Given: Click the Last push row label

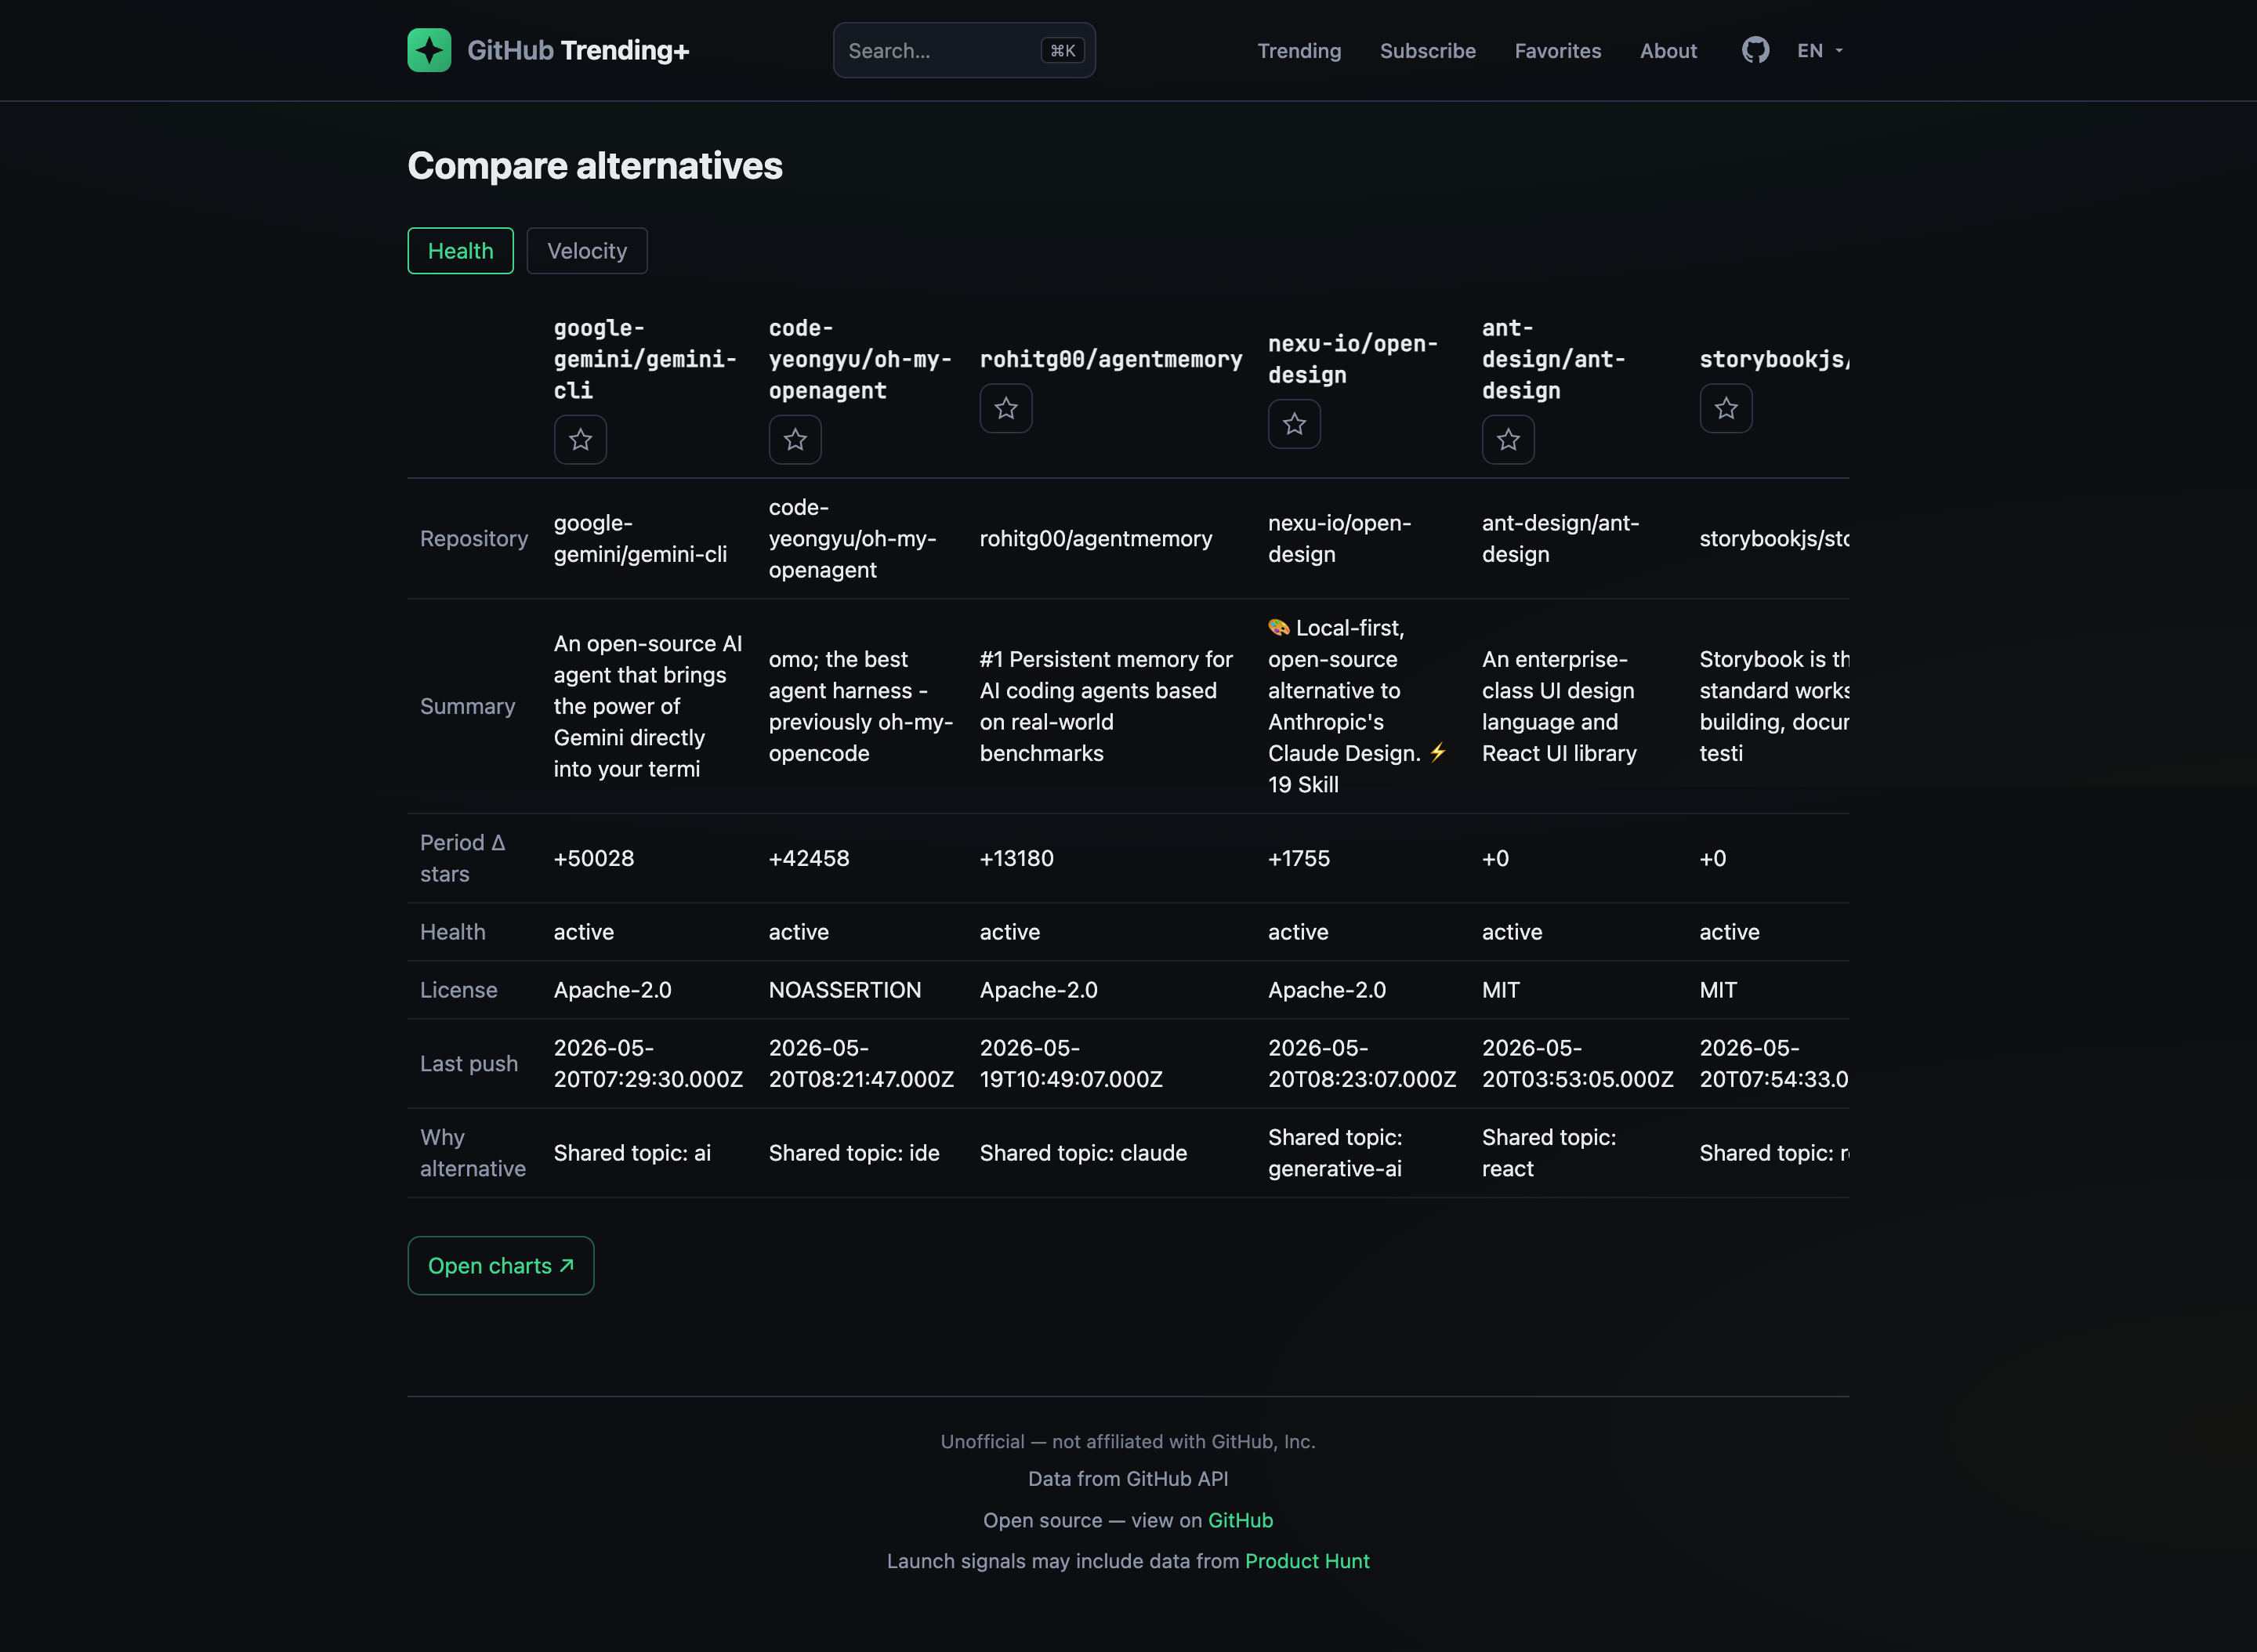Looking at the screenshot, I should (469, 1063).
